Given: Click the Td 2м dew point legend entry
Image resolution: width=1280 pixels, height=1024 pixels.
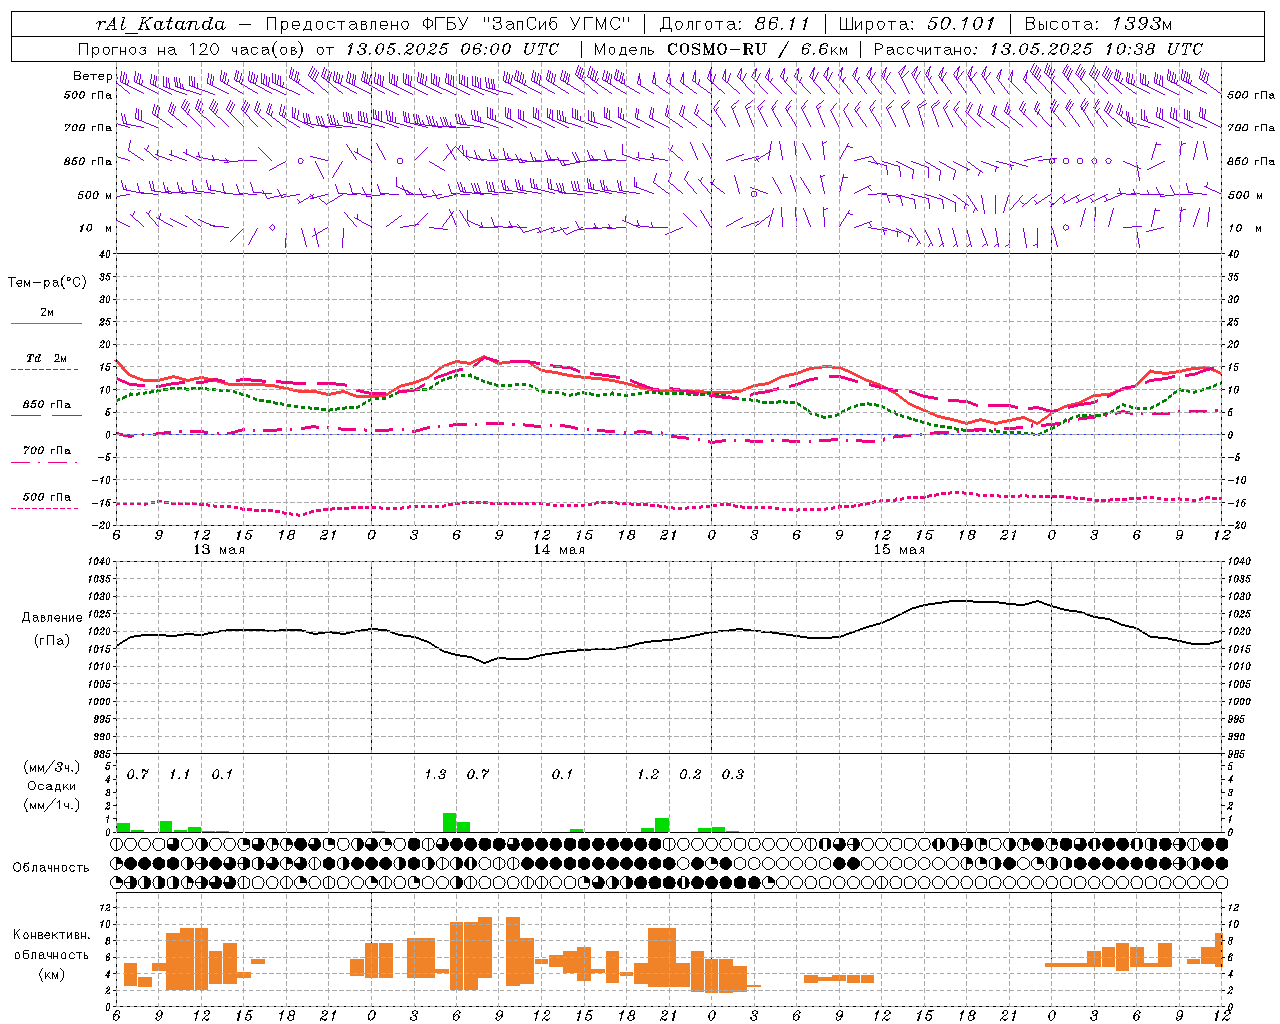Looking at the screenshot, I should point(47,358).
